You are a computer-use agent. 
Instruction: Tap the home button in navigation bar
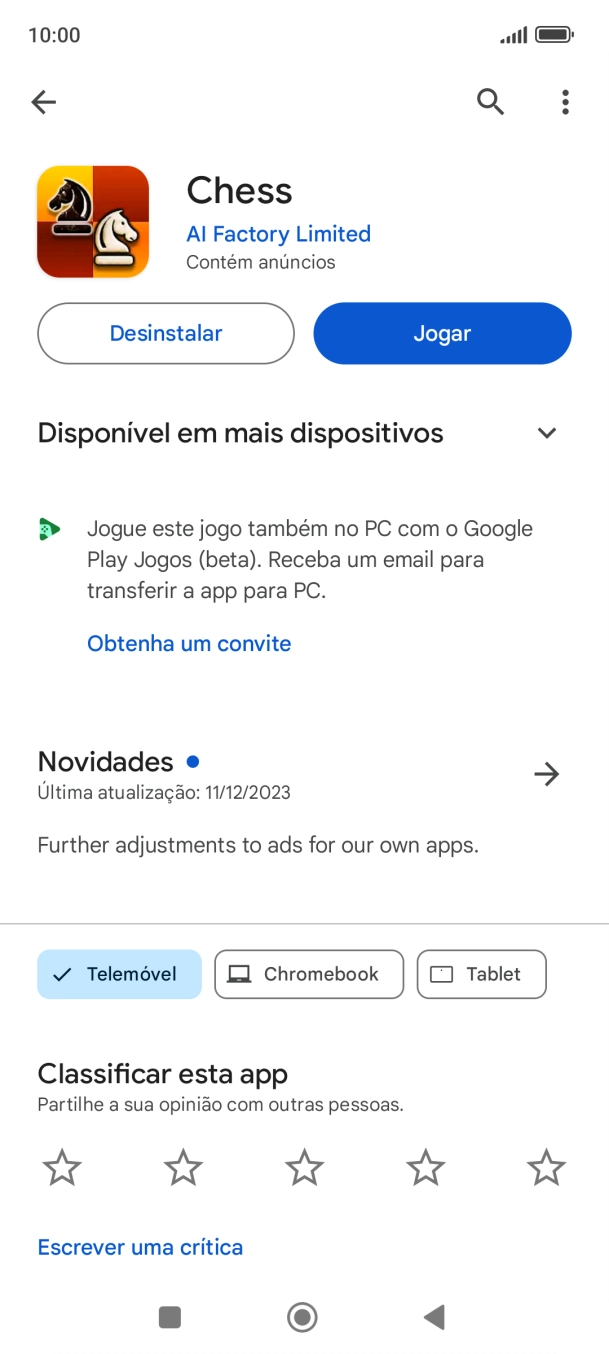[302, 1317]
